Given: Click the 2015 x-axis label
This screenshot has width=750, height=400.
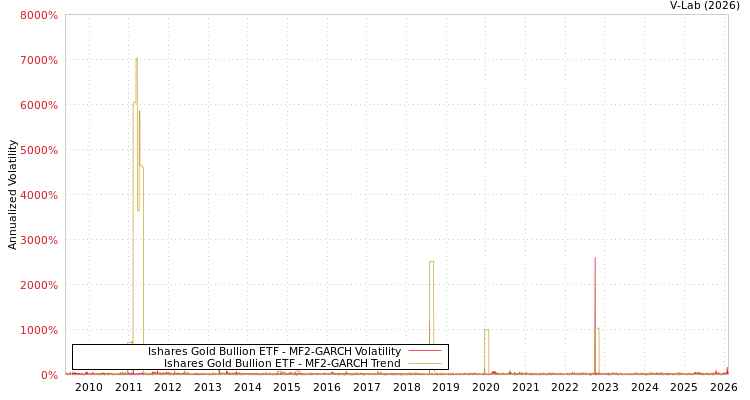Looking at the screenshot, I should click(287, 387).
